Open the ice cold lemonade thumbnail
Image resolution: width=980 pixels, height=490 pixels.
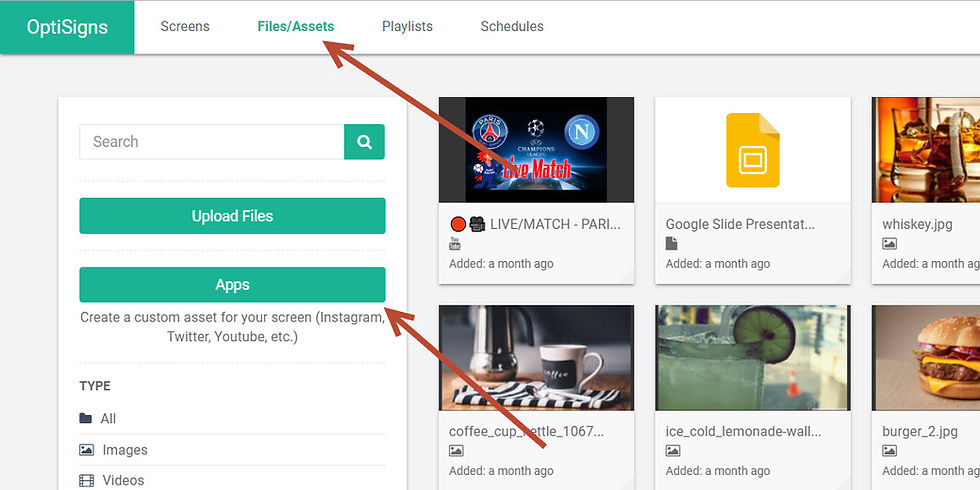752,358
